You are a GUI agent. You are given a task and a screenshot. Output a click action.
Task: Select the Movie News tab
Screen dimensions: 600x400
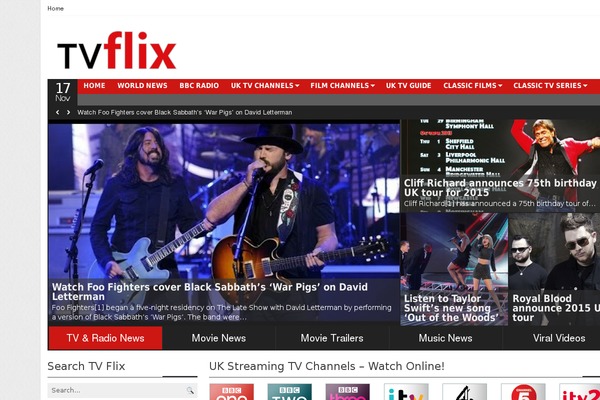[219, 338]
